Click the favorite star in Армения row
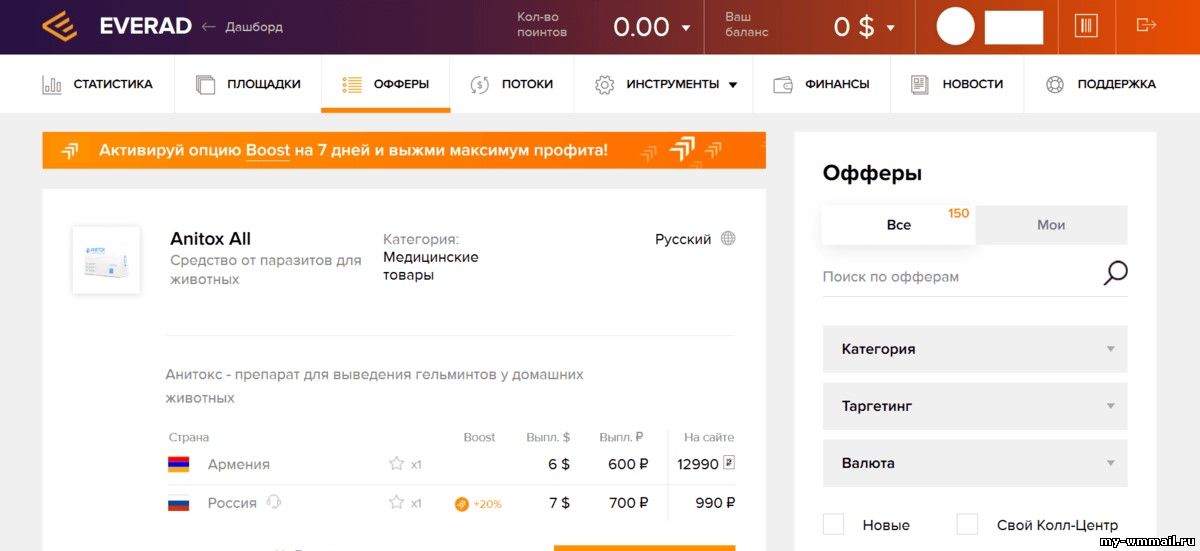This screenshot has height=551, width=1200. tap(396, 464)
